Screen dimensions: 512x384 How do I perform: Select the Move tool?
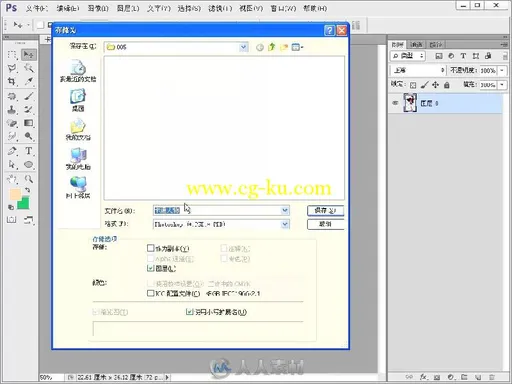(29, 54)
